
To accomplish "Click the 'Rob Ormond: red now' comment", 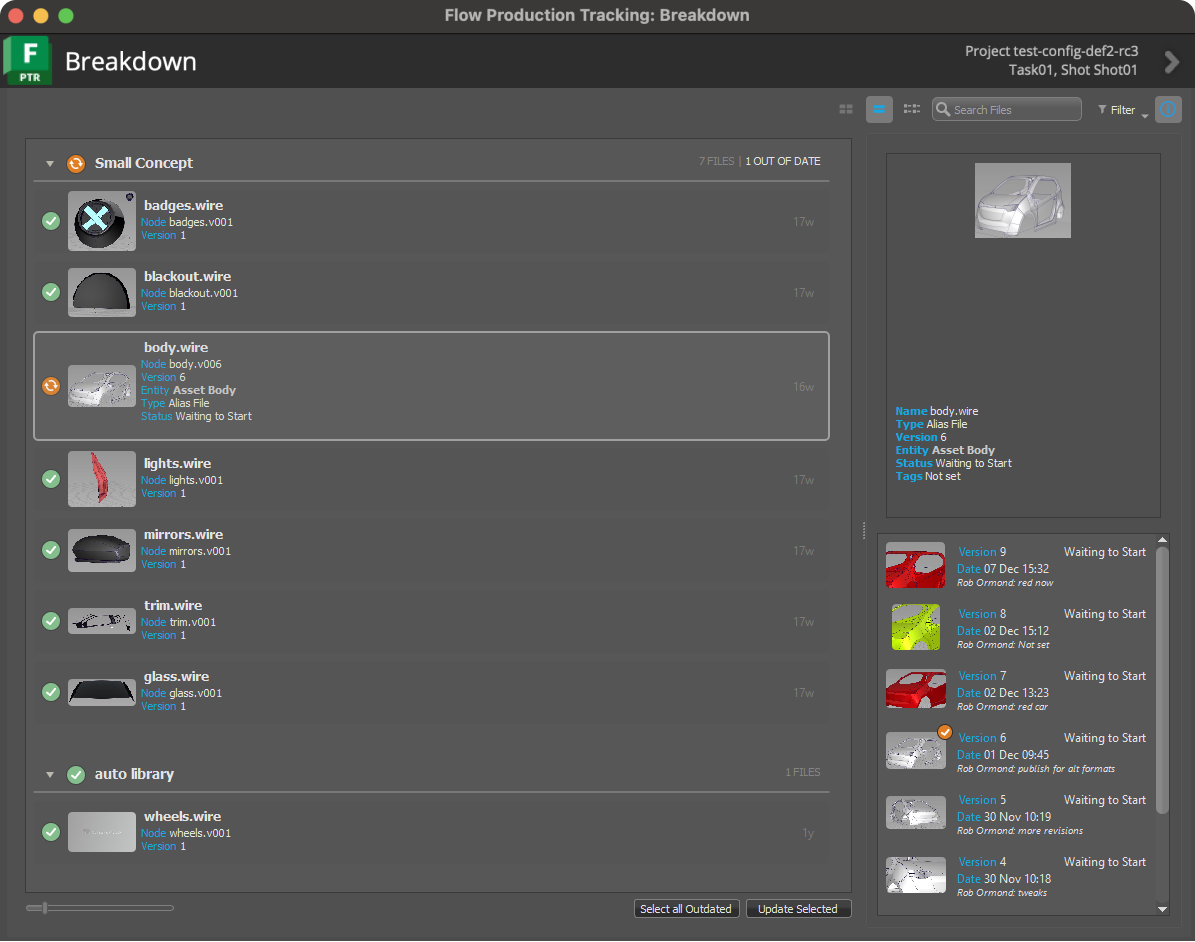I will click(x=1004, y=583).
